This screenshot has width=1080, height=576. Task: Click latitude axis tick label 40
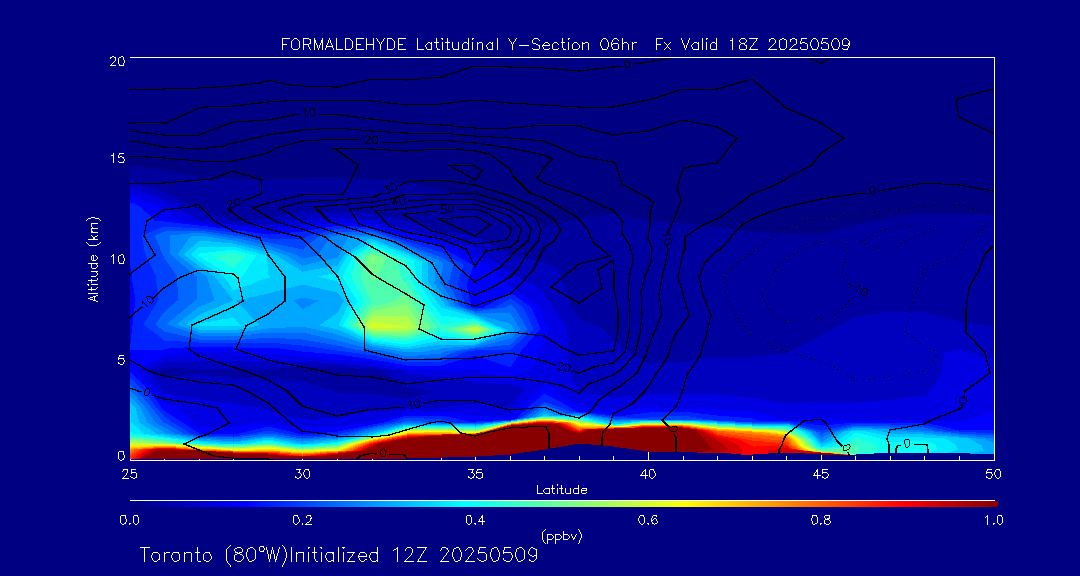(x=647, y=473)
